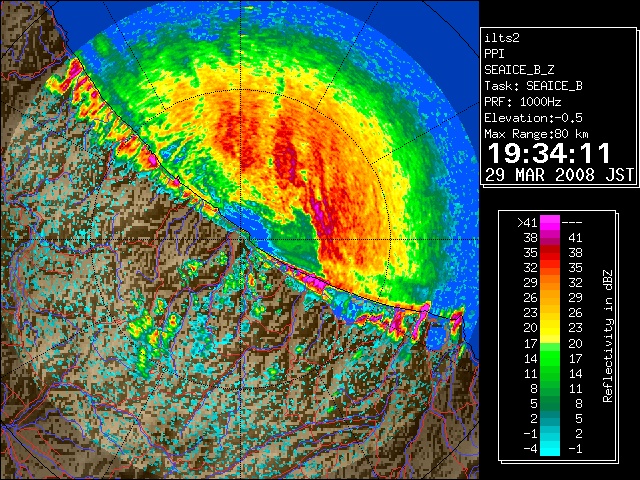The height and width of the screenshot is (480, 640).
Task: Select the "Task: SEAICE_B" line
Action: tap(533, 86)
